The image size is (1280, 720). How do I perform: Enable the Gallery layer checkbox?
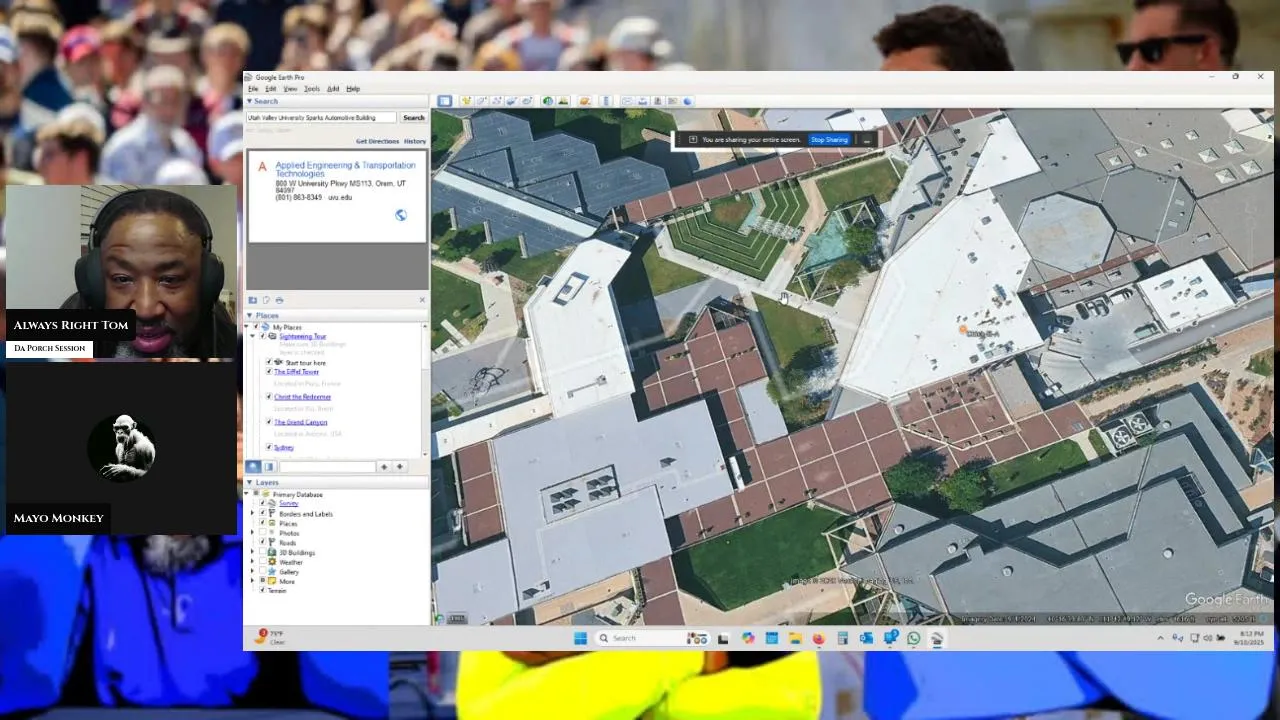coord(263,572)
